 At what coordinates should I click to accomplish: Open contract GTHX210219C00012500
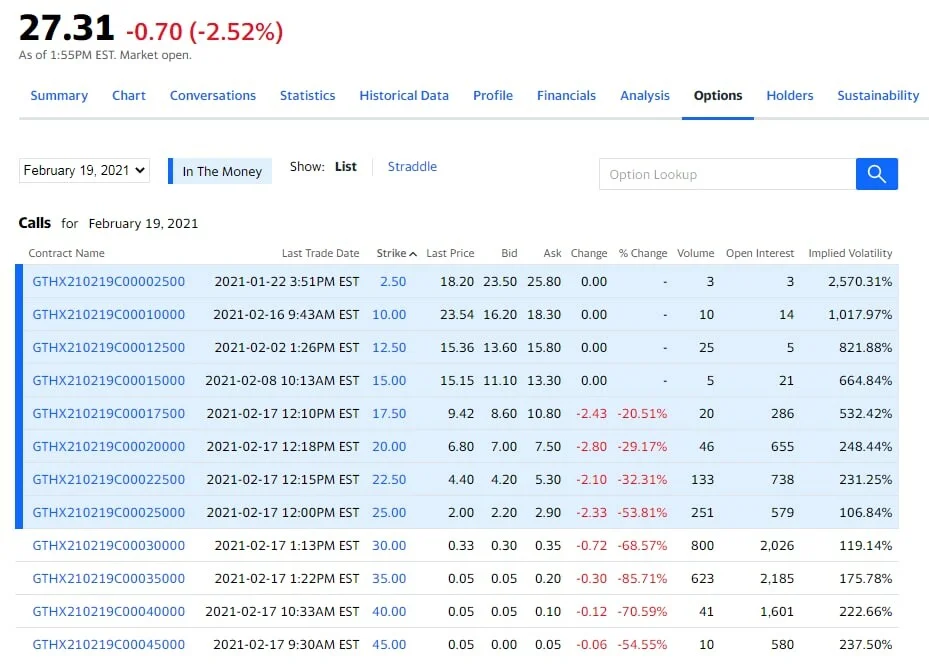point(108,348)
